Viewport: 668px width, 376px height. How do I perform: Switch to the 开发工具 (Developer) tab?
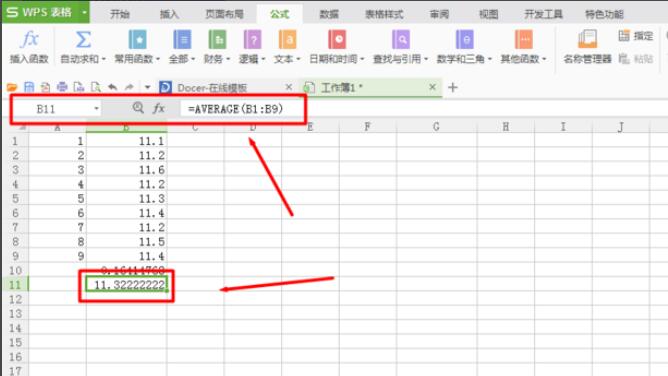(x=543, y=14)
